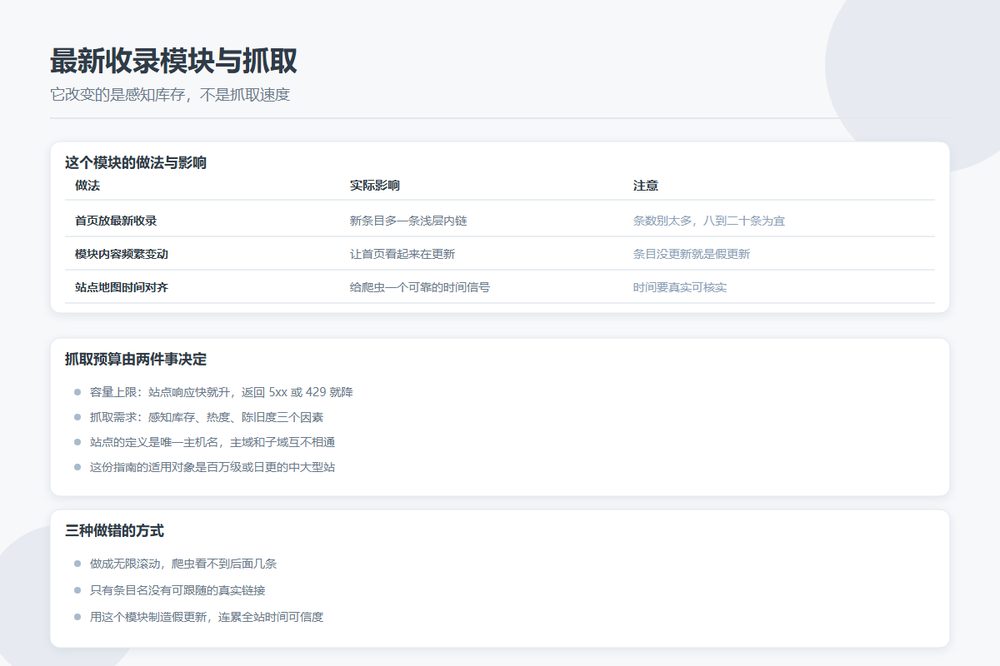Image resolution: width=1000 pixels, height=666 pixels.
Task: Select cell 站点地图时间对齐
Action: (121, 287)
